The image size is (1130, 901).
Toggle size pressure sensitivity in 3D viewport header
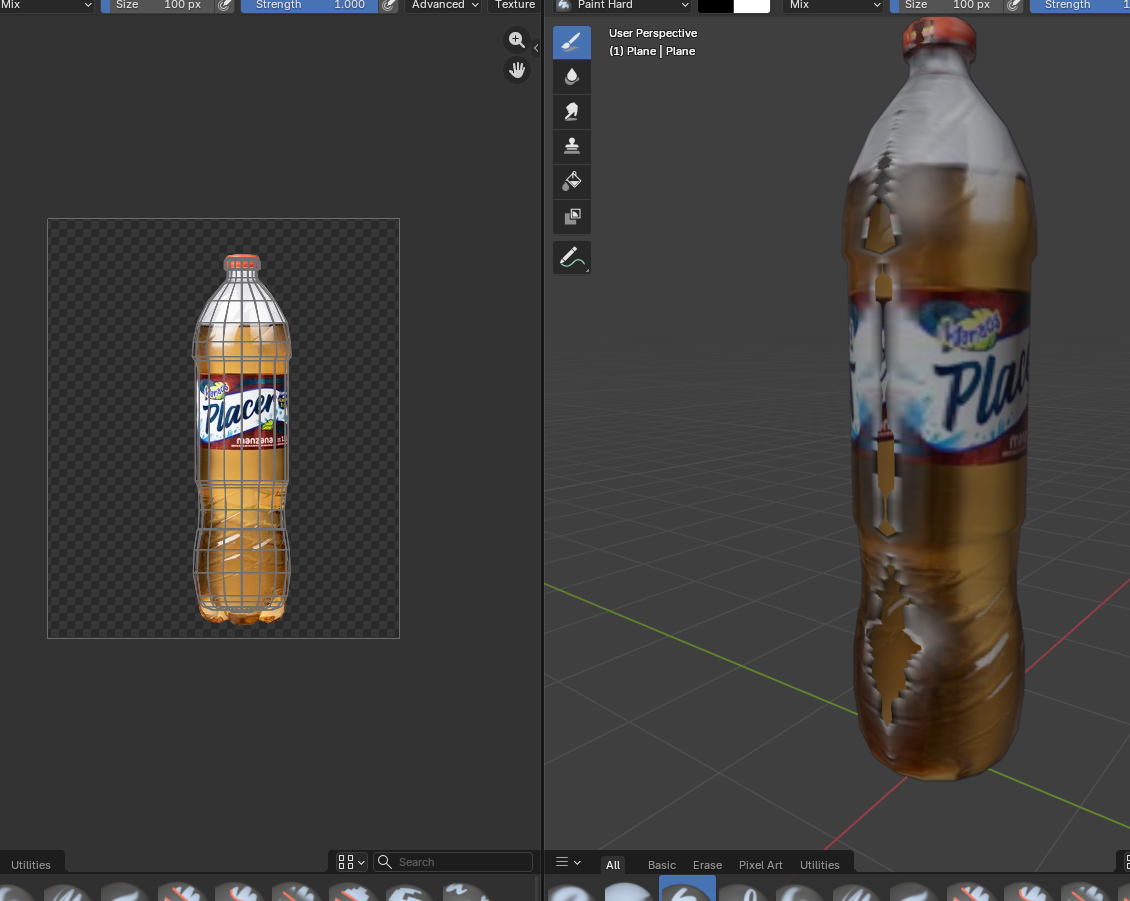pyautogui.click(x=1014, y=5)
